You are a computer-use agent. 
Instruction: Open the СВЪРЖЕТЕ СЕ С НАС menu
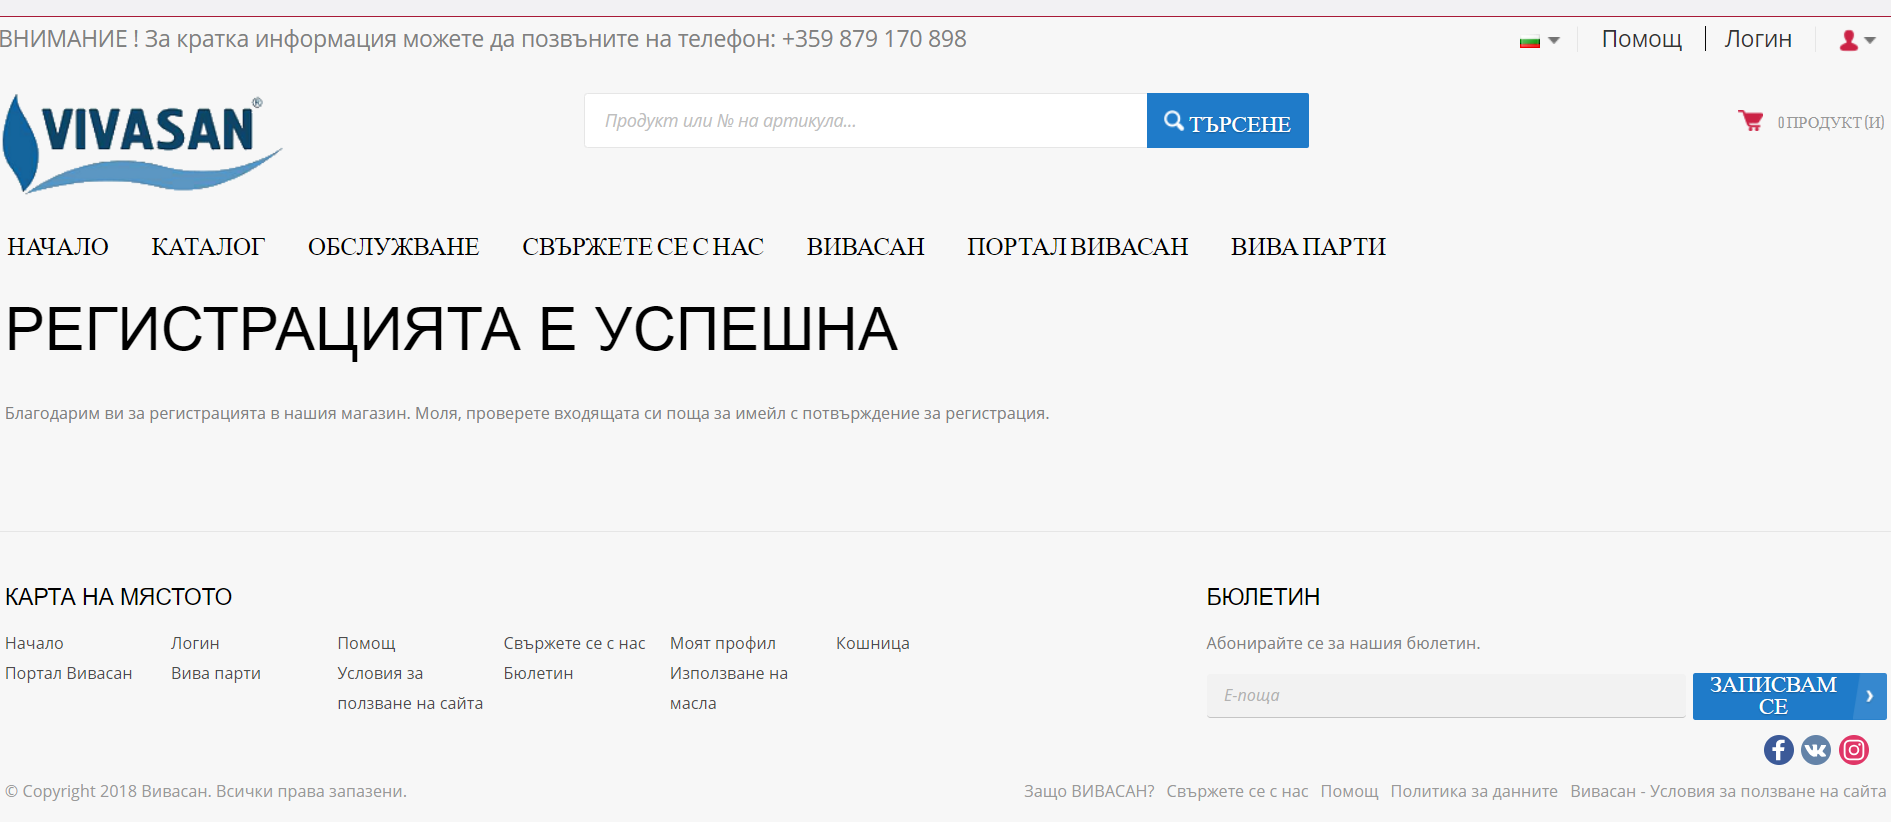click(643, 247)
